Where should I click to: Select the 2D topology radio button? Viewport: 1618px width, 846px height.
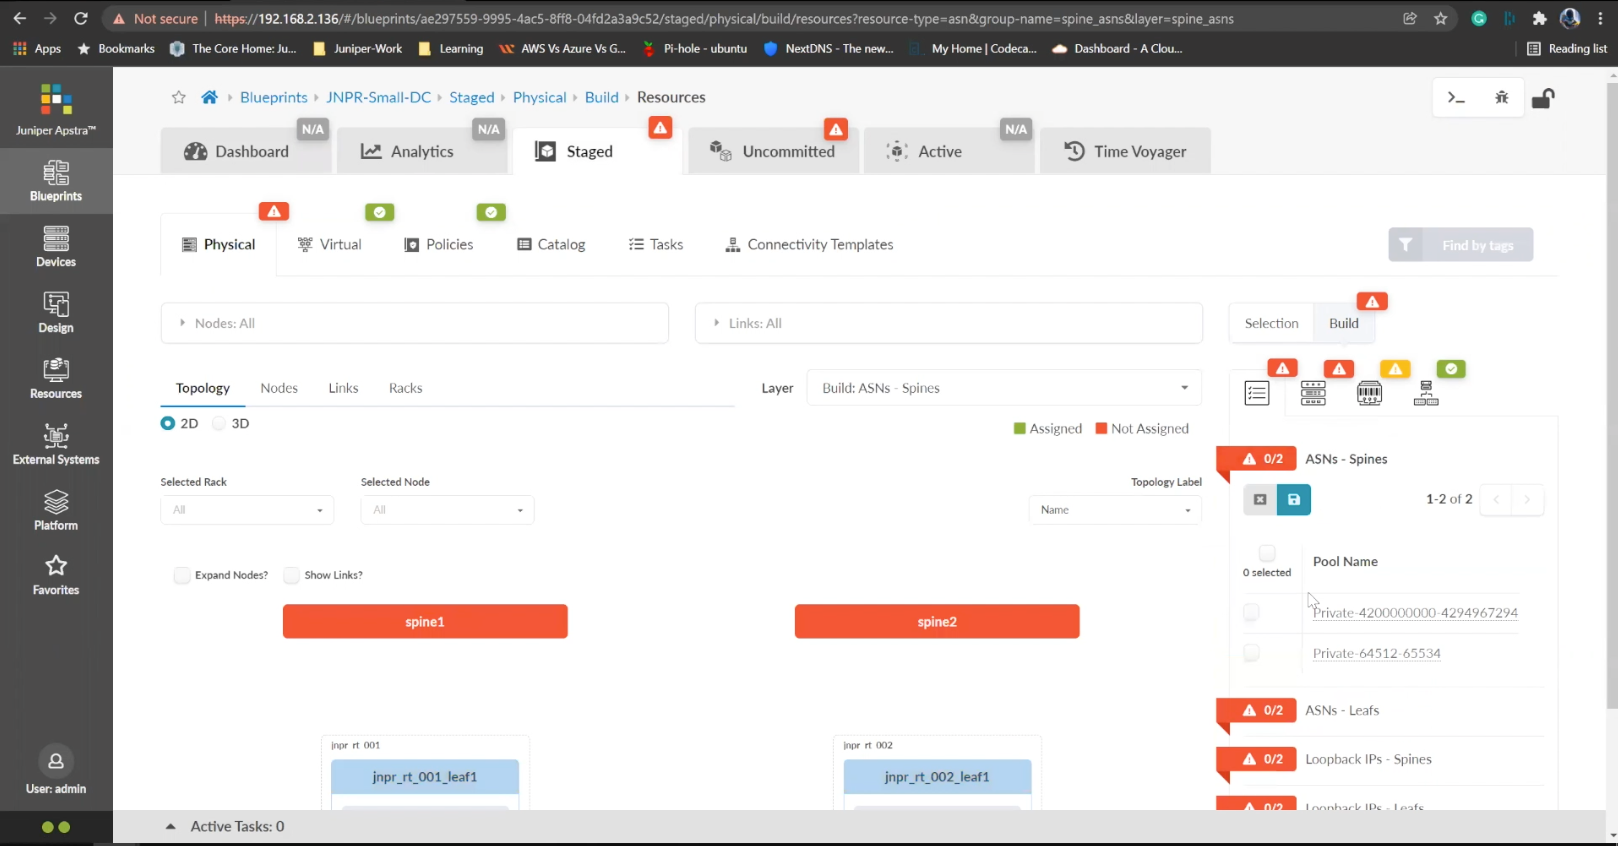pyautogui.click(x=168, y=423)
